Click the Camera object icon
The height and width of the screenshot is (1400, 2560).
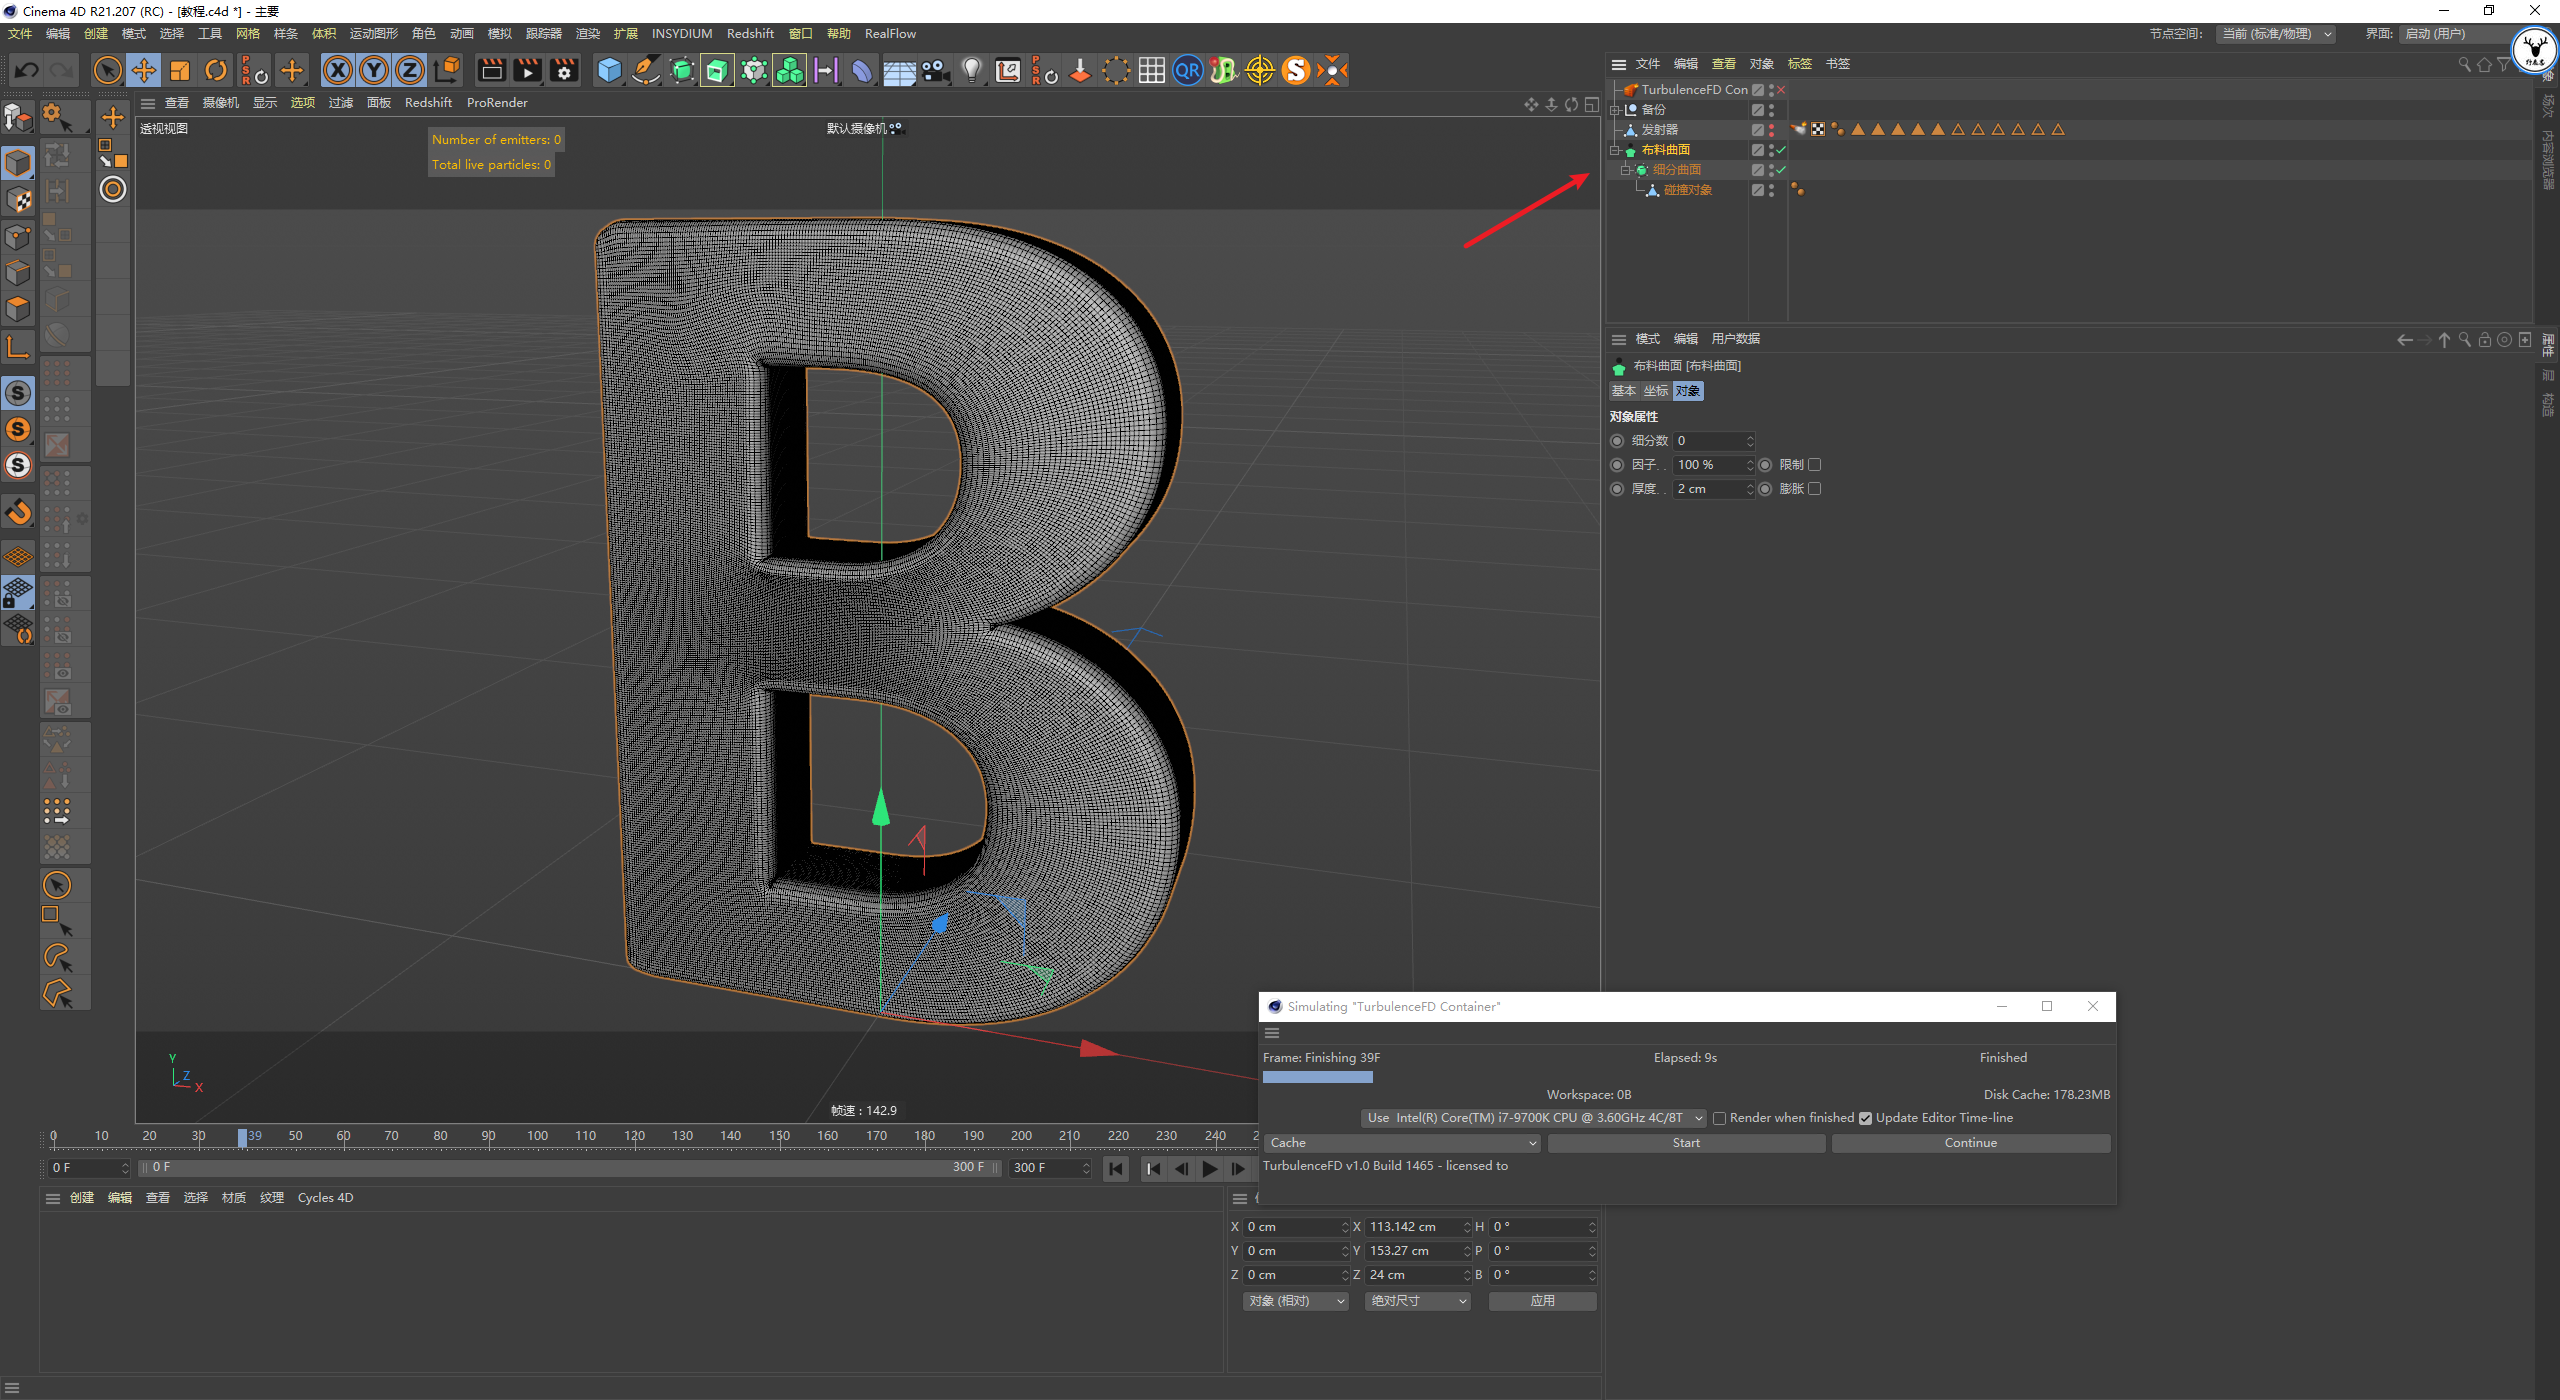935,70
